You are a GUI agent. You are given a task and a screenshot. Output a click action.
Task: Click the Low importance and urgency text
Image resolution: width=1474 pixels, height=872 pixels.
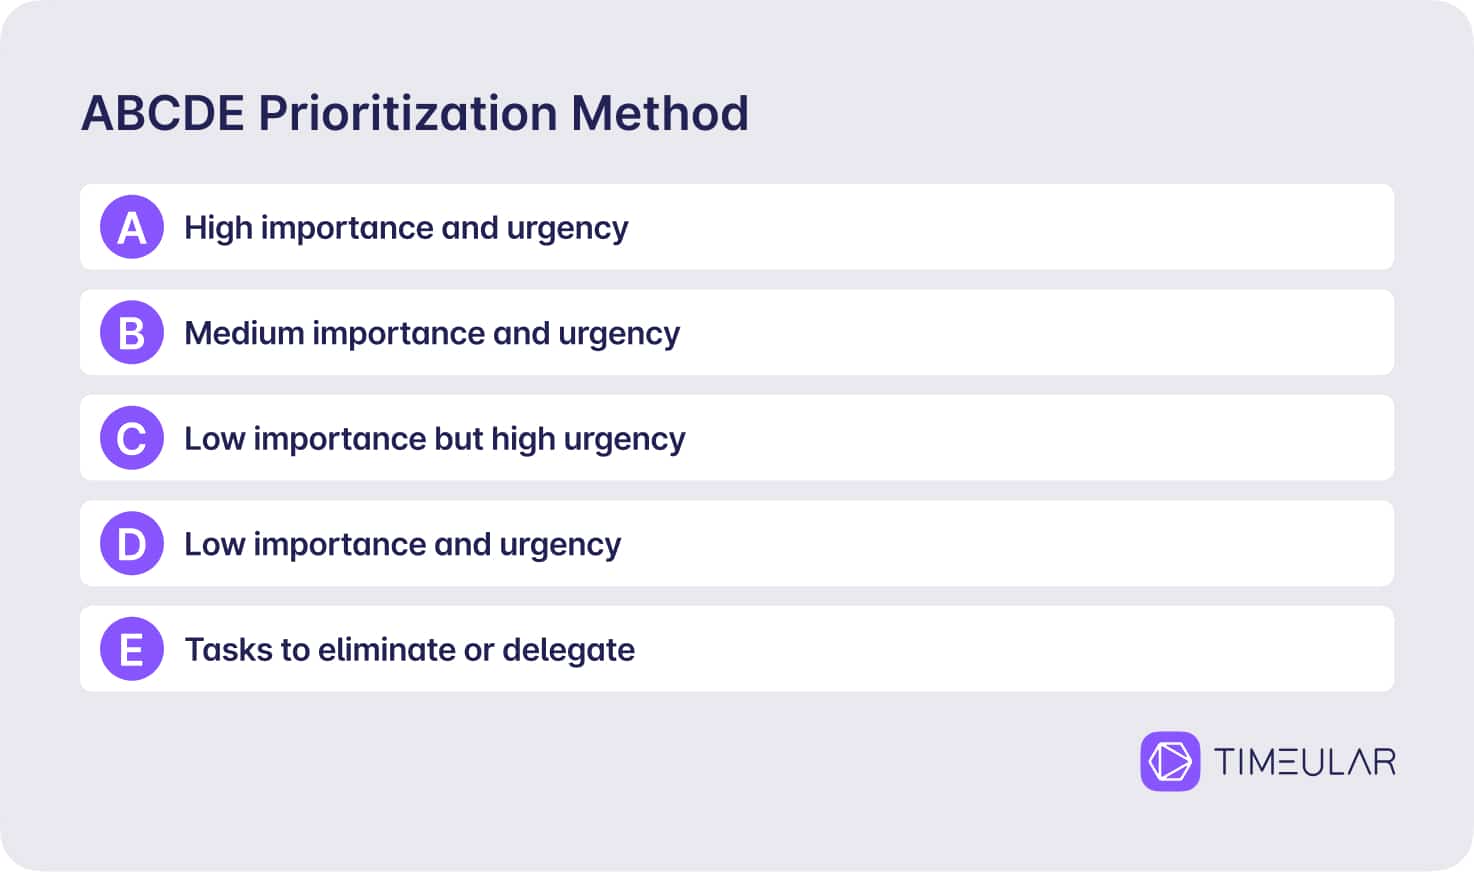[x=402, y=544]
